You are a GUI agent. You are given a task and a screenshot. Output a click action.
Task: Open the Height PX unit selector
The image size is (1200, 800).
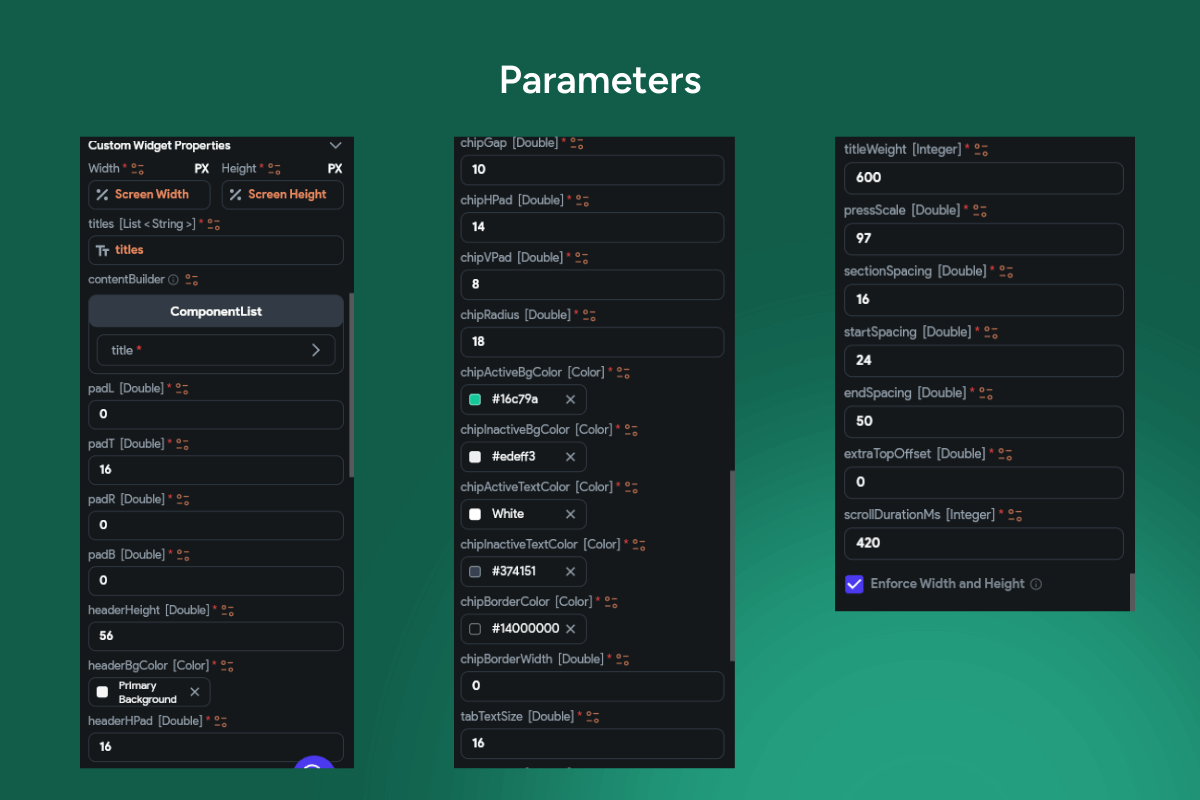(x=335, y=169)
